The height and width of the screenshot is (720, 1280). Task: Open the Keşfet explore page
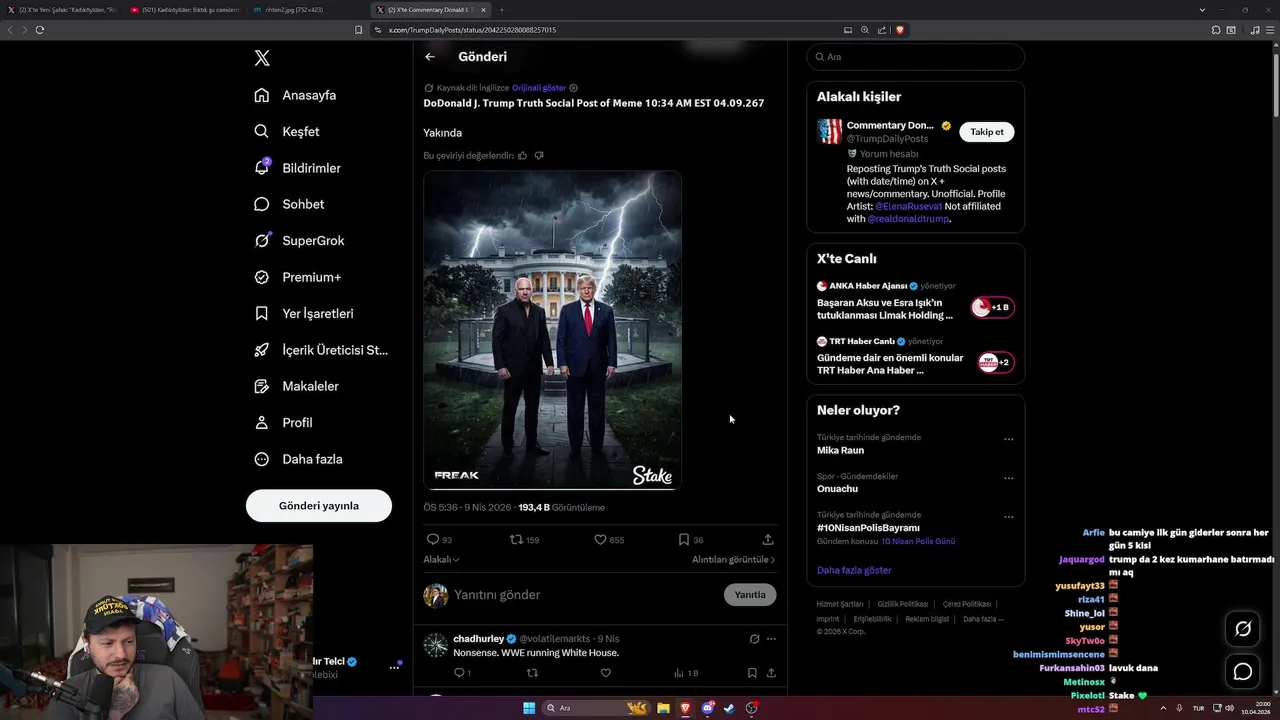click(287, 131)
